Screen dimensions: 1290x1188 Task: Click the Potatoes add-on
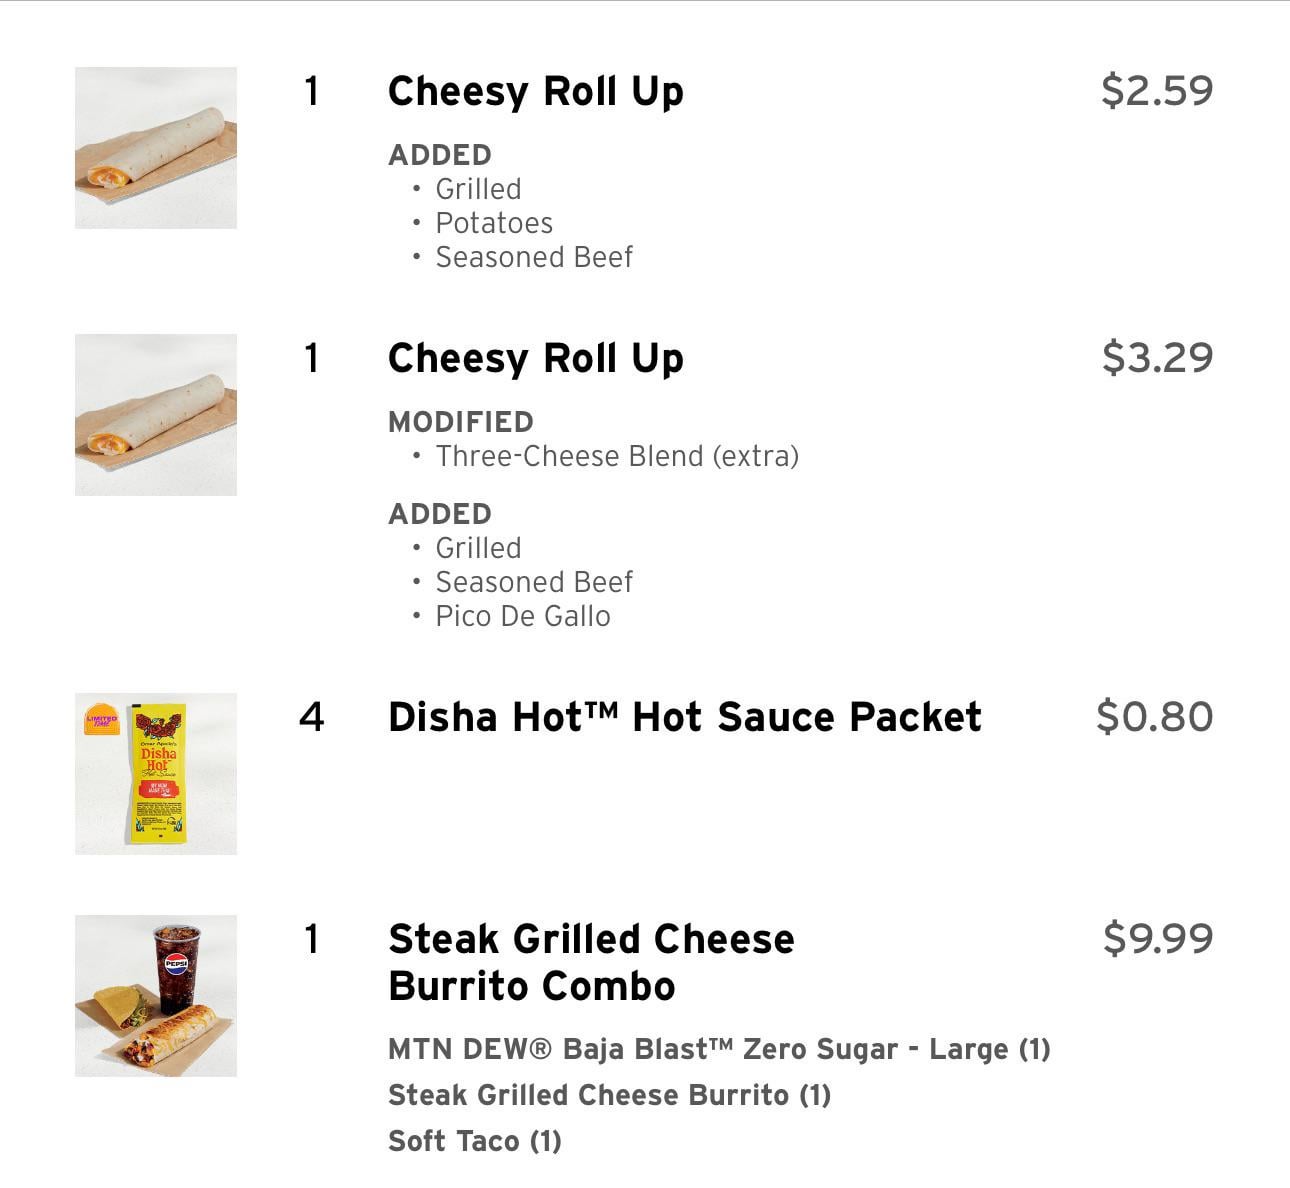tap(494, 223)
